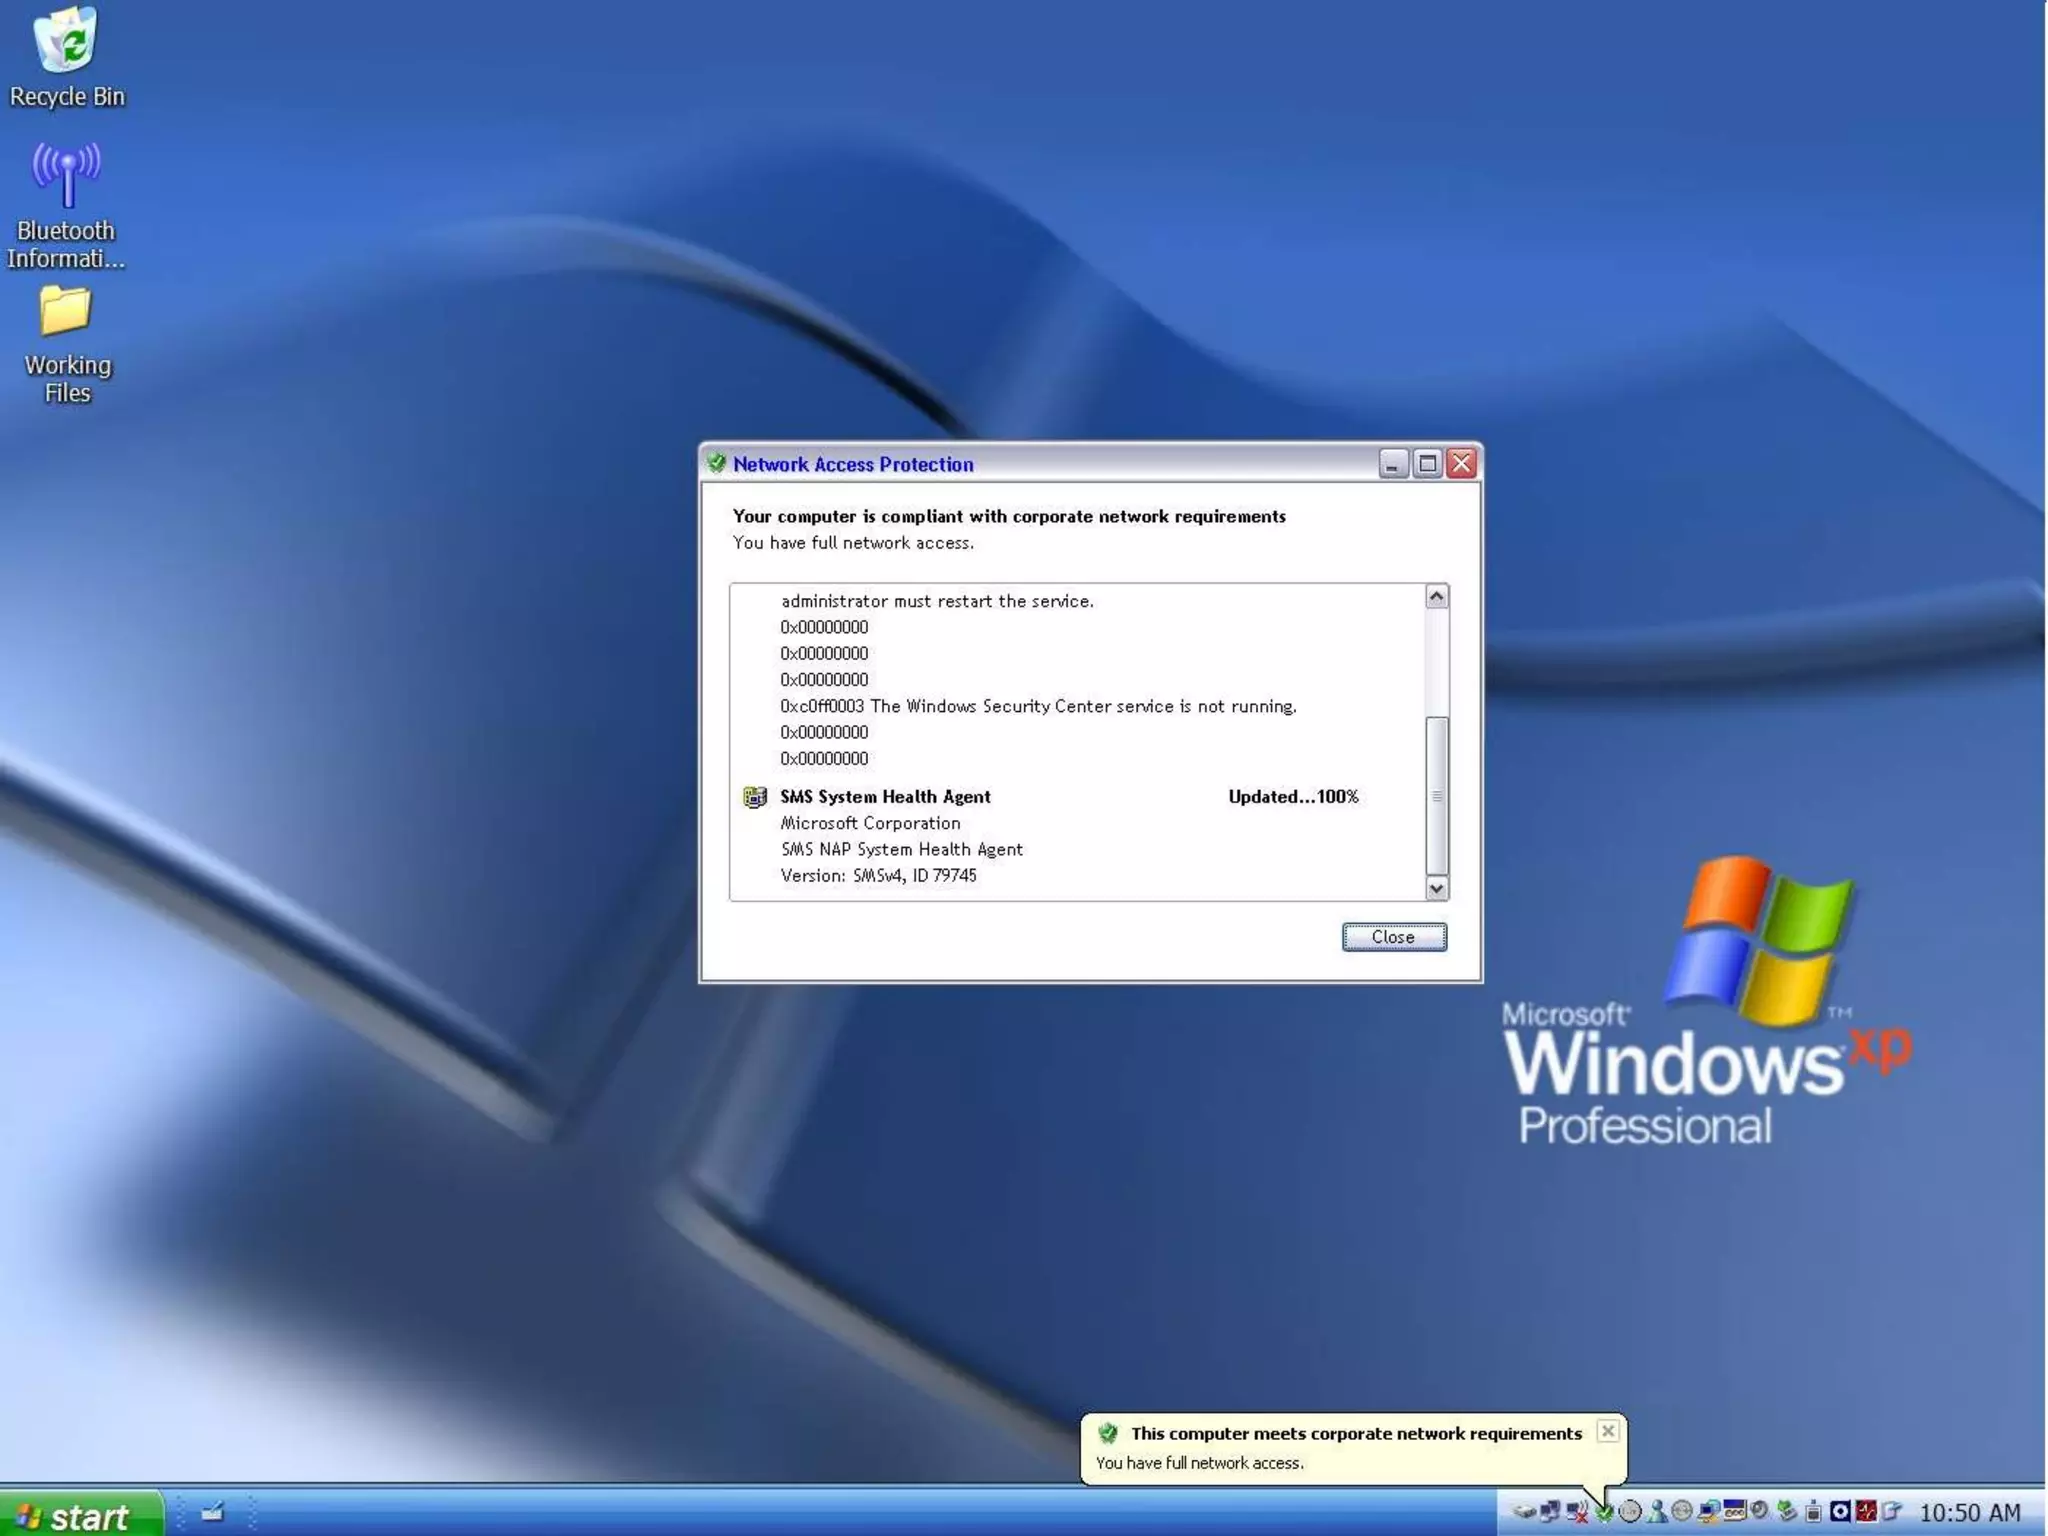Select the Bluetooth Information Exchange desktop icon

pos(66,176)
